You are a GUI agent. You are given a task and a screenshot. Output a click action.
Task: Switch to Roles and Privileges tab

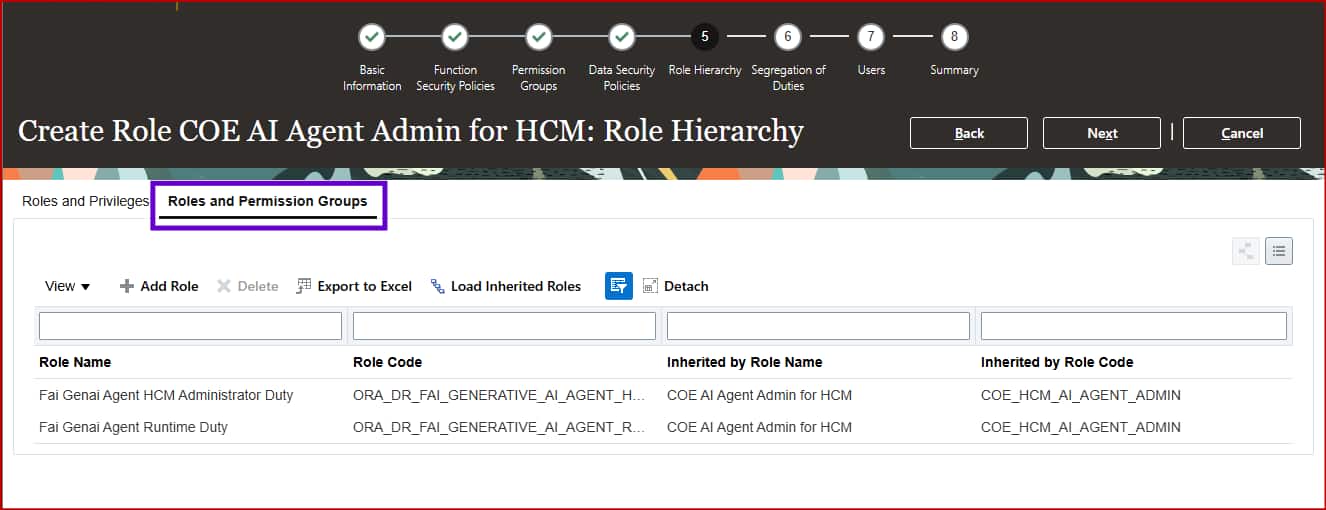coord(86,201)
